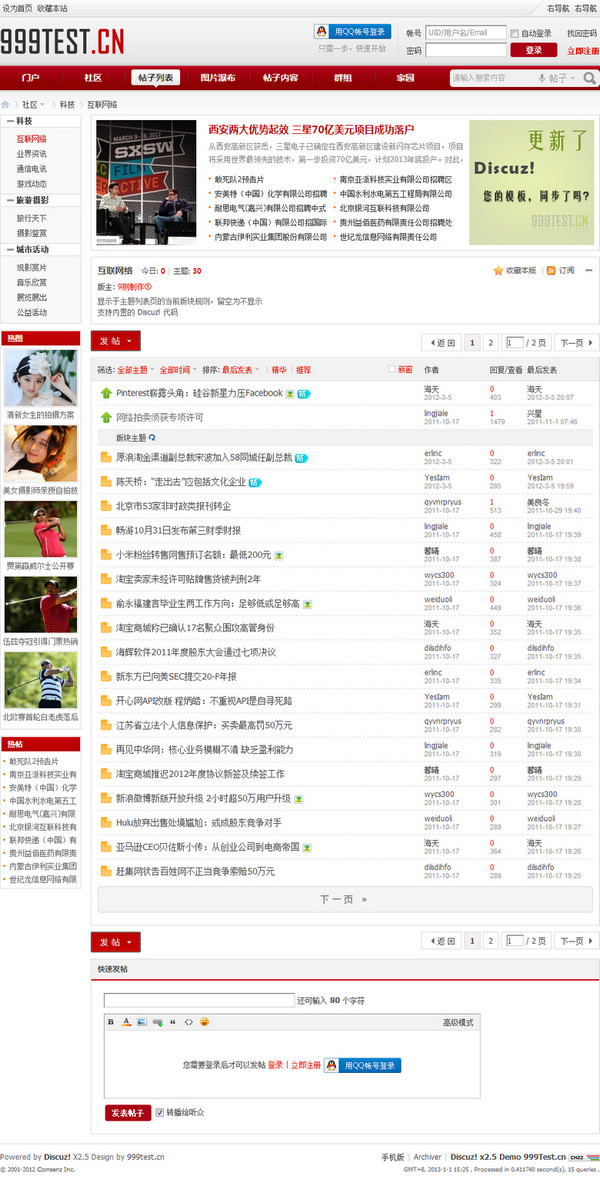
Task: Click the magnifier search icon
Action: pos(589,78)
